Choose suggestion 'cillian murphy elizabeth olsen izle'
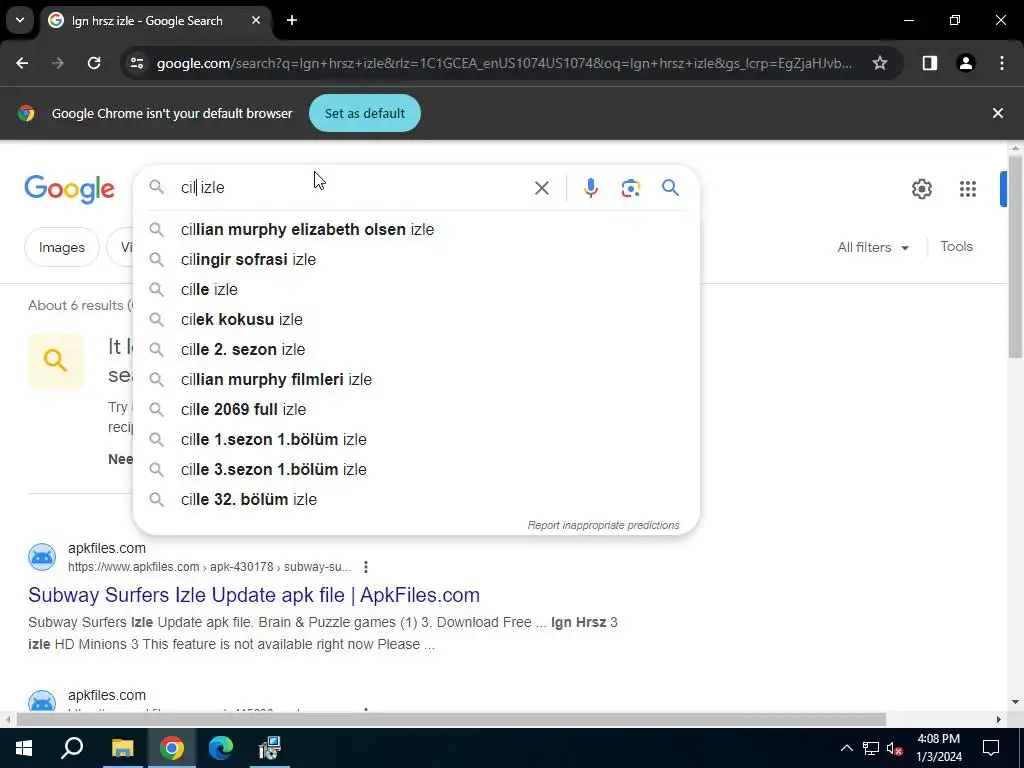Viewport: 1024px width, 768px height. (416, 229)
